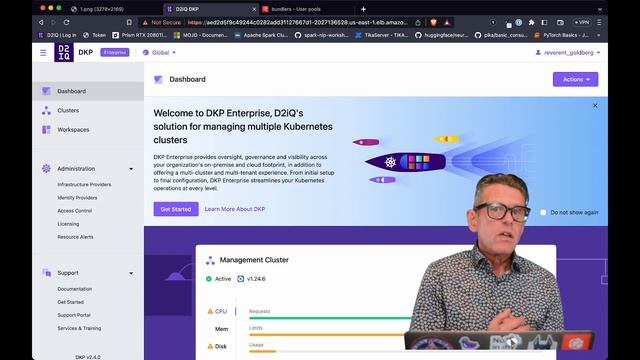
Task: Open the Apache Spark bookmark
Action: 261,35
